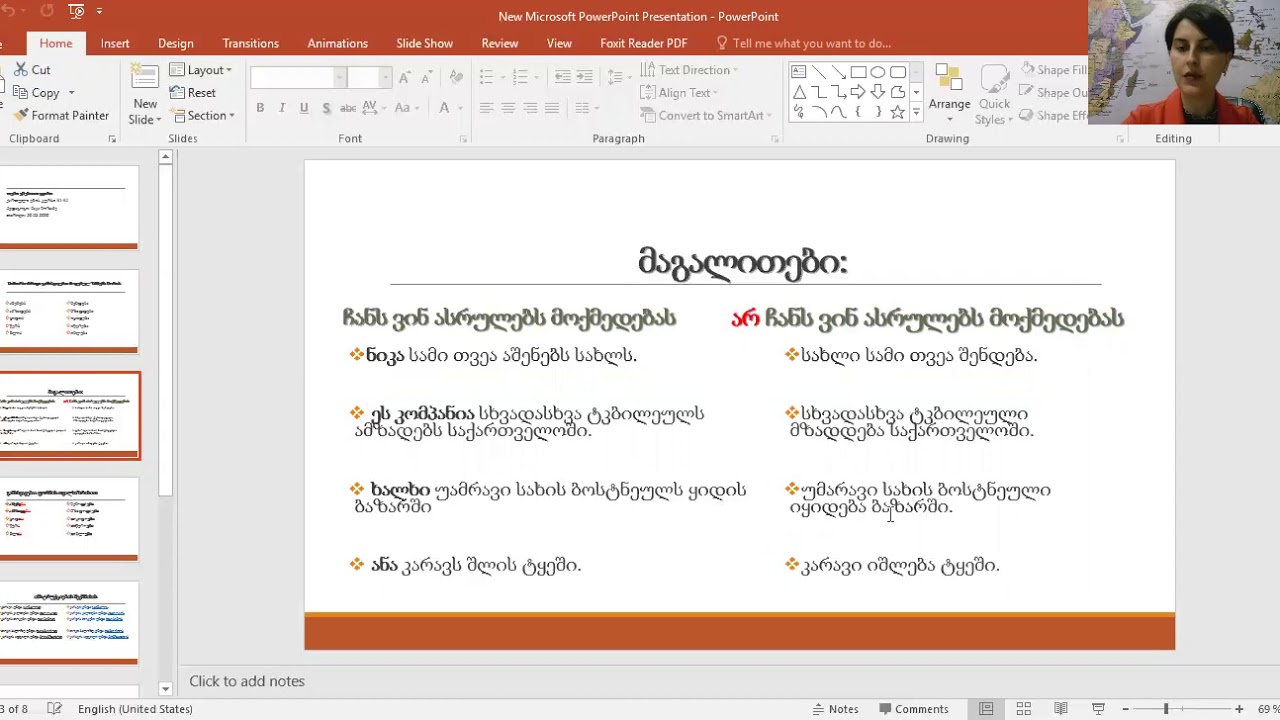This screenshot has height=720, width=1280.
Task: Select the second slide thumbnail
Action: pyautogui.click(x=69, y=311)
